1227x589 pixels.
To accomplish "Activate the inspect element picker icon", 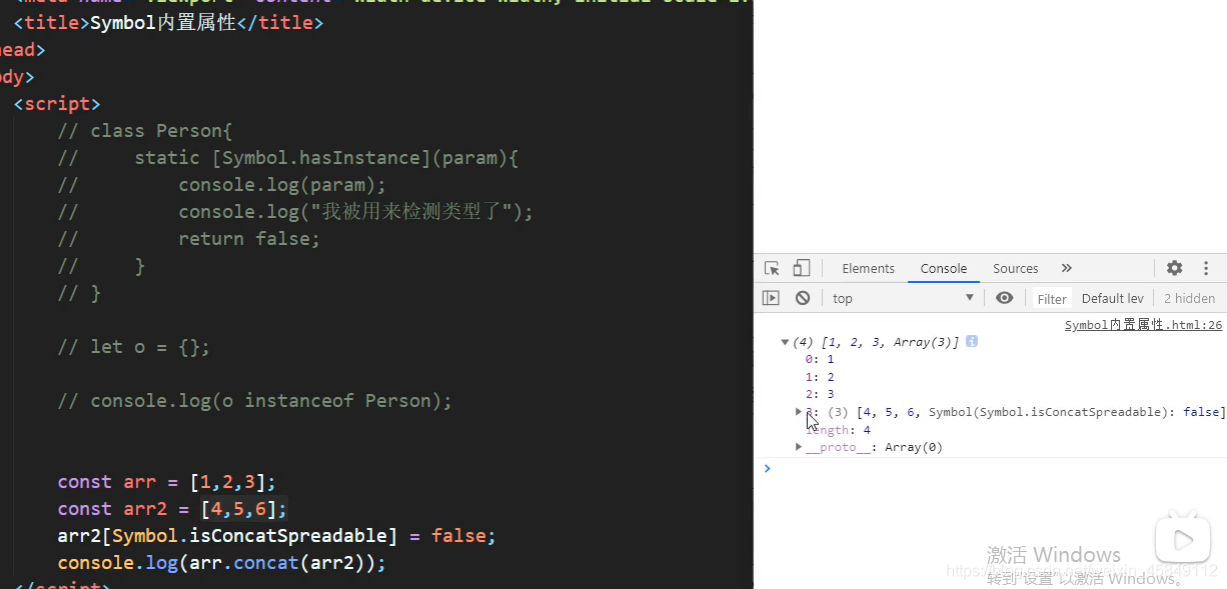I will [772, 268].
